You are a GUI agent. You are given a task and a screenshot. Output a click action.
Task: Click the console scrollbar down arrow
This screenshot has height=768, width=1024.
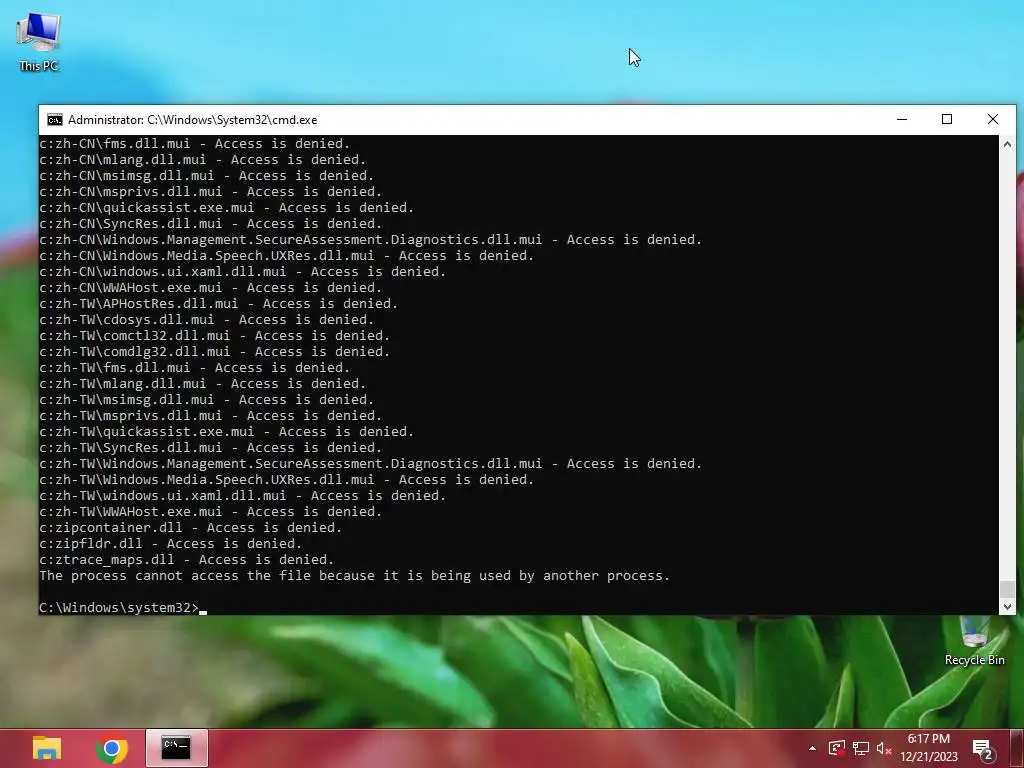tap(1007, 607)
